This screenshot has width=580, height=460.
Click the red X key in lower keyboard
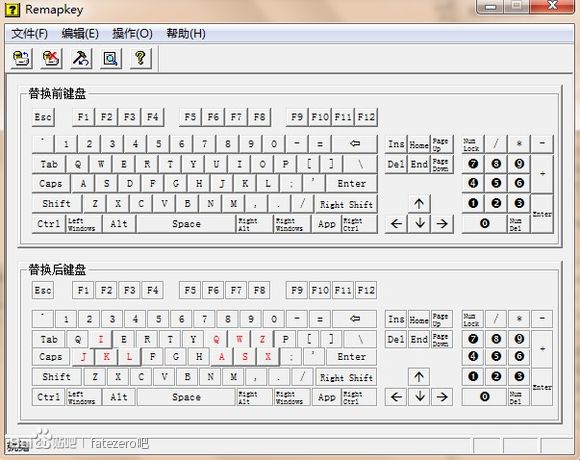268,357
